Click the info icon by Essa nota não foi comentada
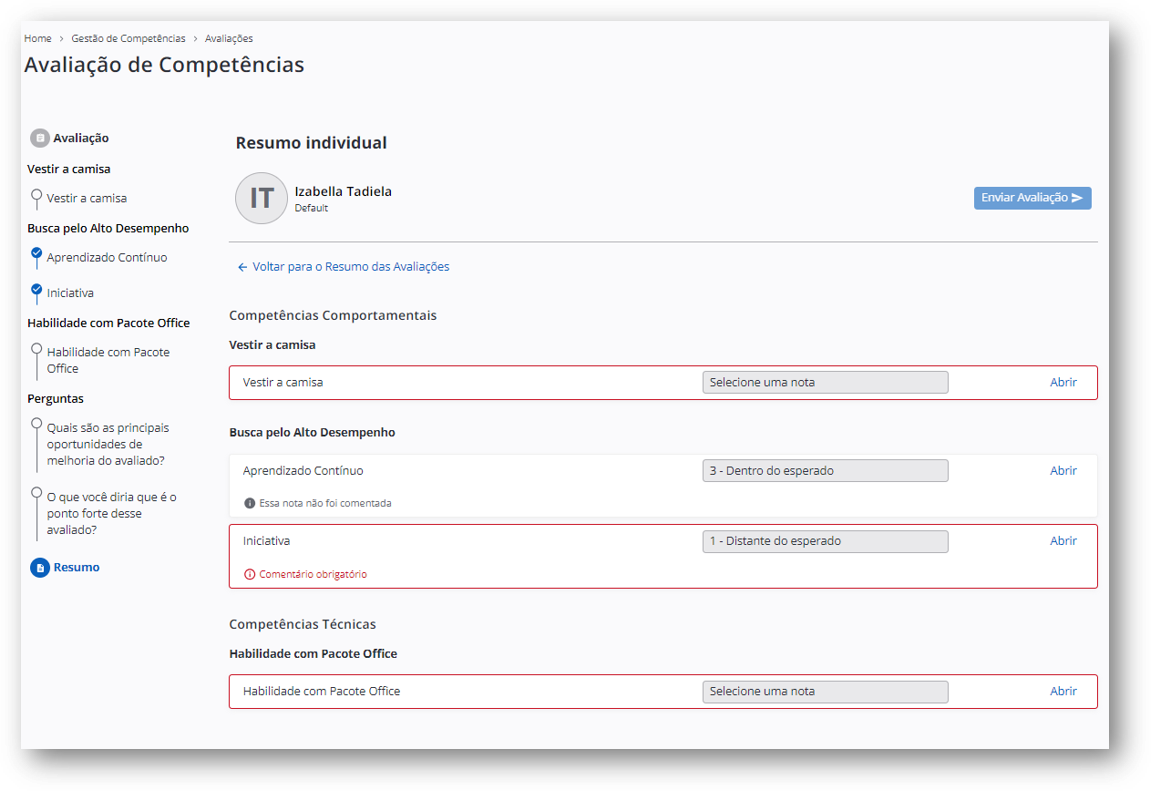The image size is (1151, 791). point(250,503)
